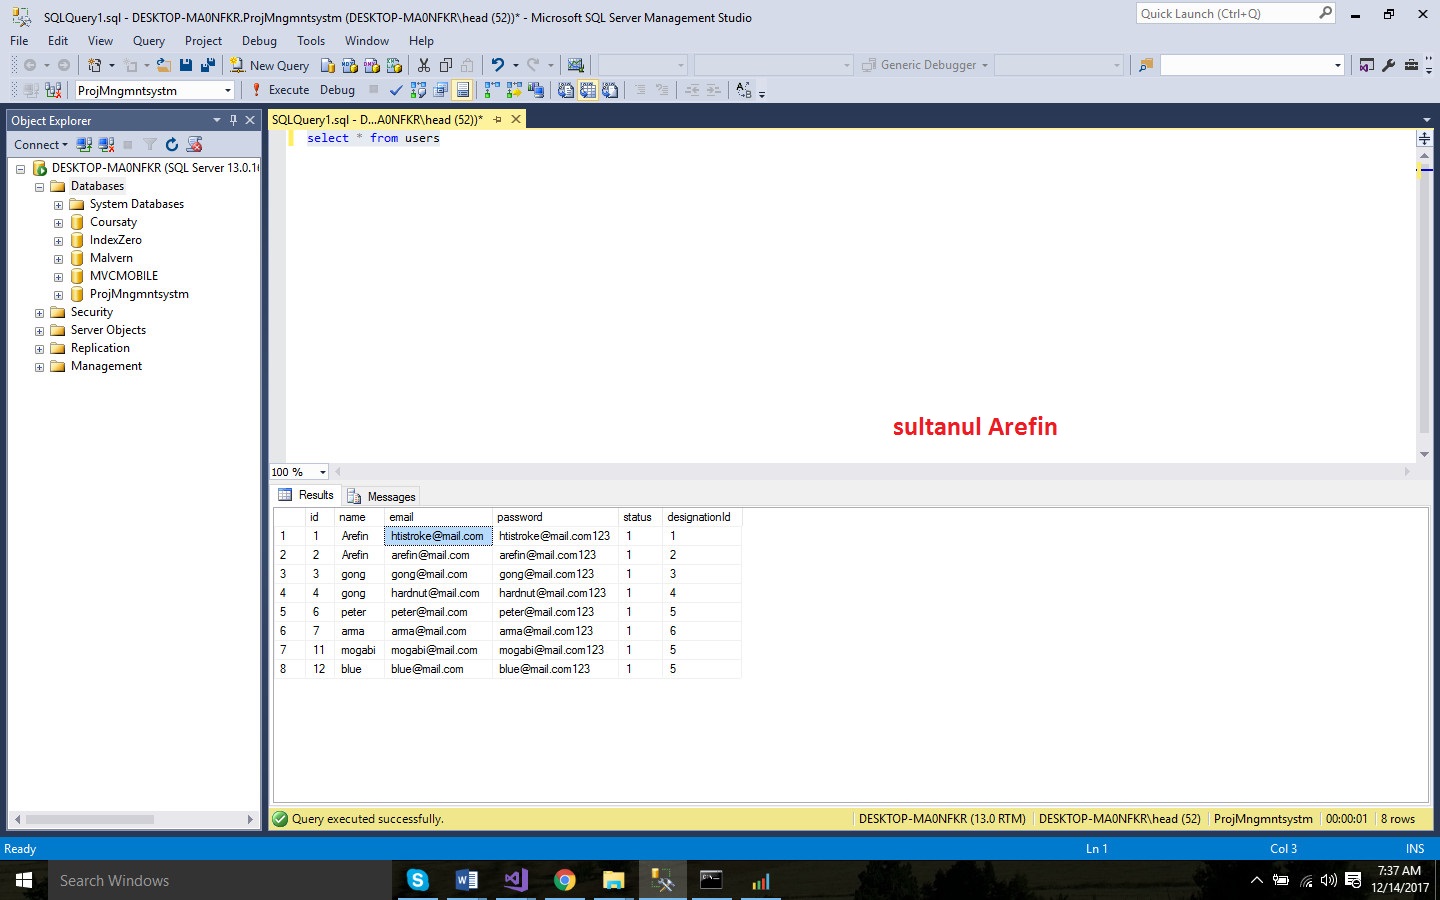This screenshot has height=900, width=1440.
Task: Click the Parse checkmark icon
Action: [396, 90]
